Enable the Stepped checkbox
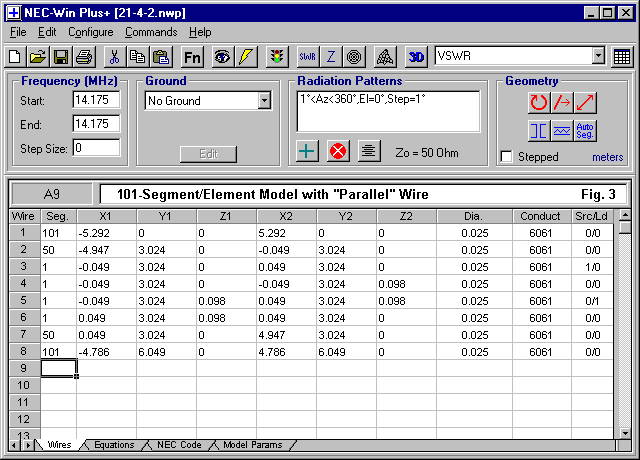The width and height of the screenshot is (640, 460). tap(507, 157)
